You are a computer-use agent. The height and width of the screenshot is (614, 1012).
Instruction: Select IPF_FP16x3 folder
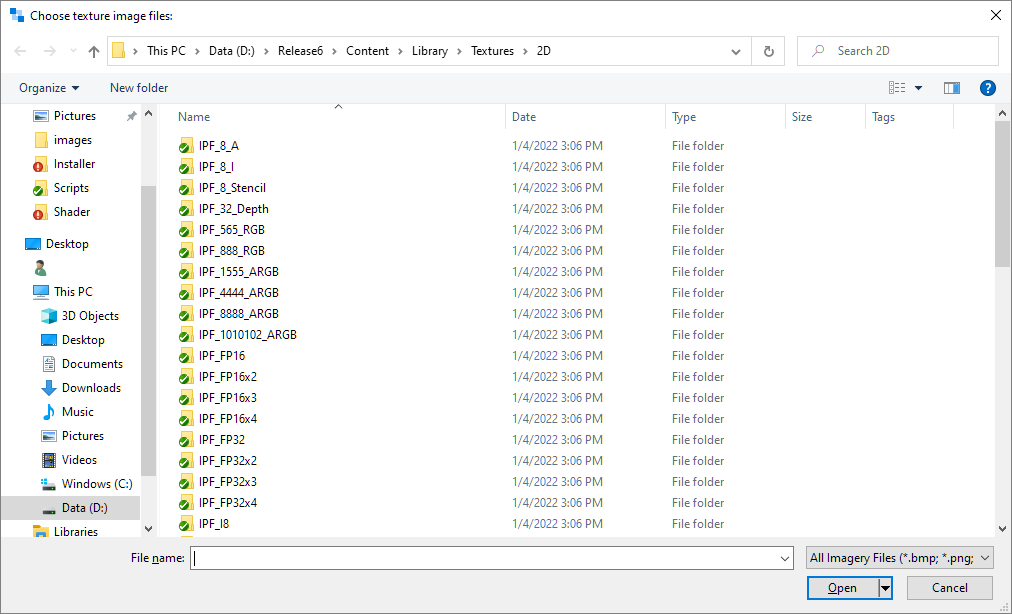228,398
